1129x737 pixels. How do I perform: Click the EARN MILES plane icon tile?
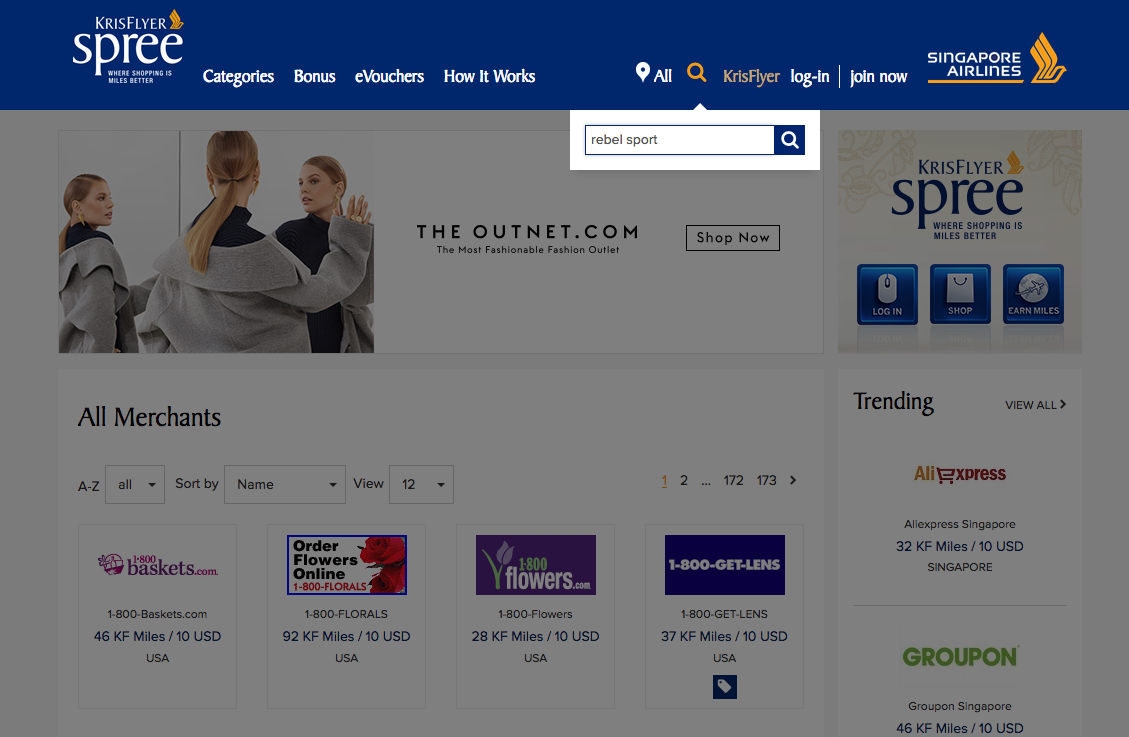coord(1033,294)
